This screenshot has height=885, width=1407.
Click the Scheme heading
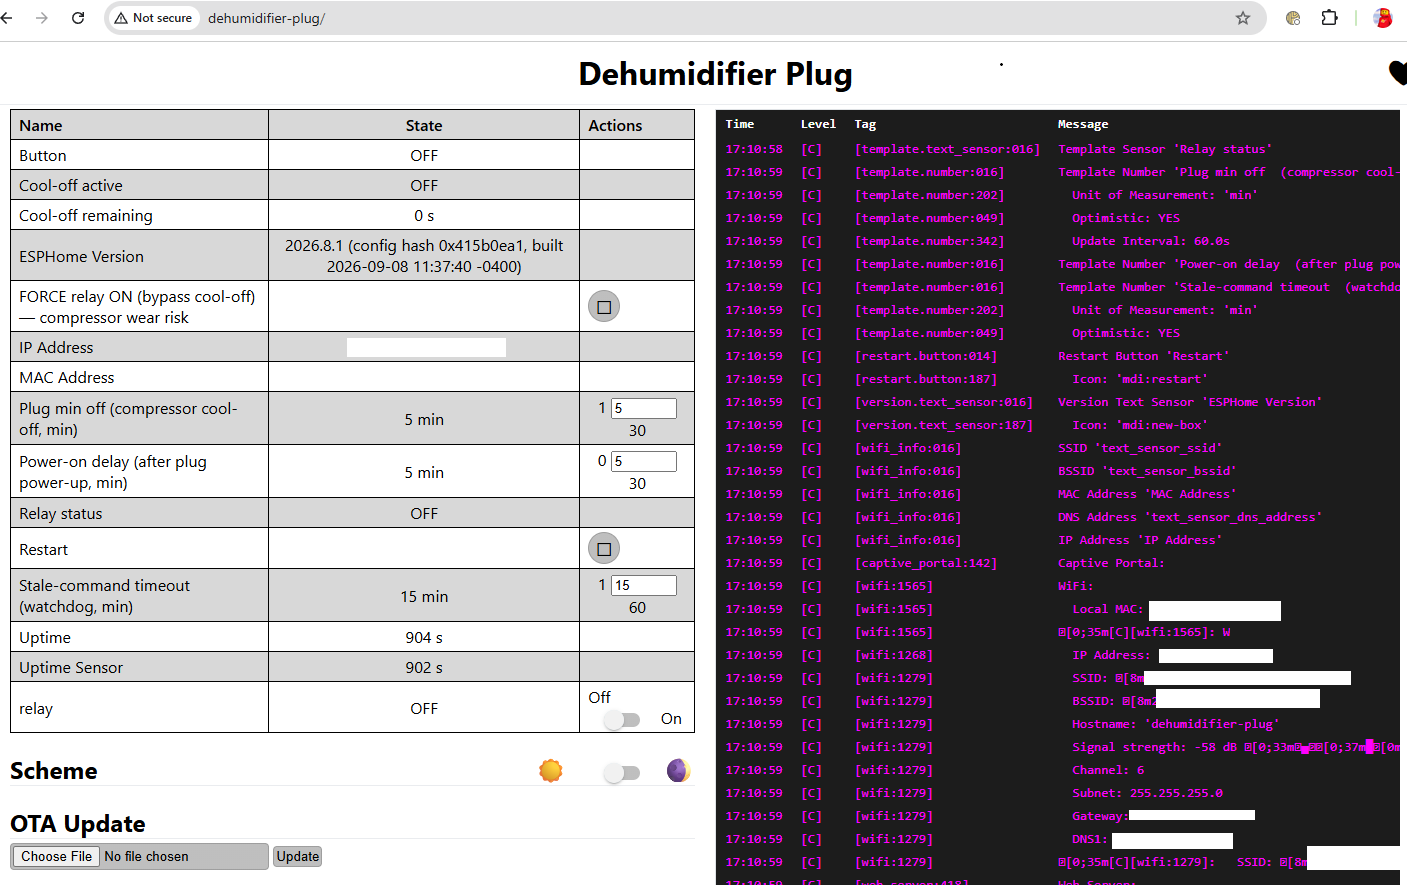[54, 771]
